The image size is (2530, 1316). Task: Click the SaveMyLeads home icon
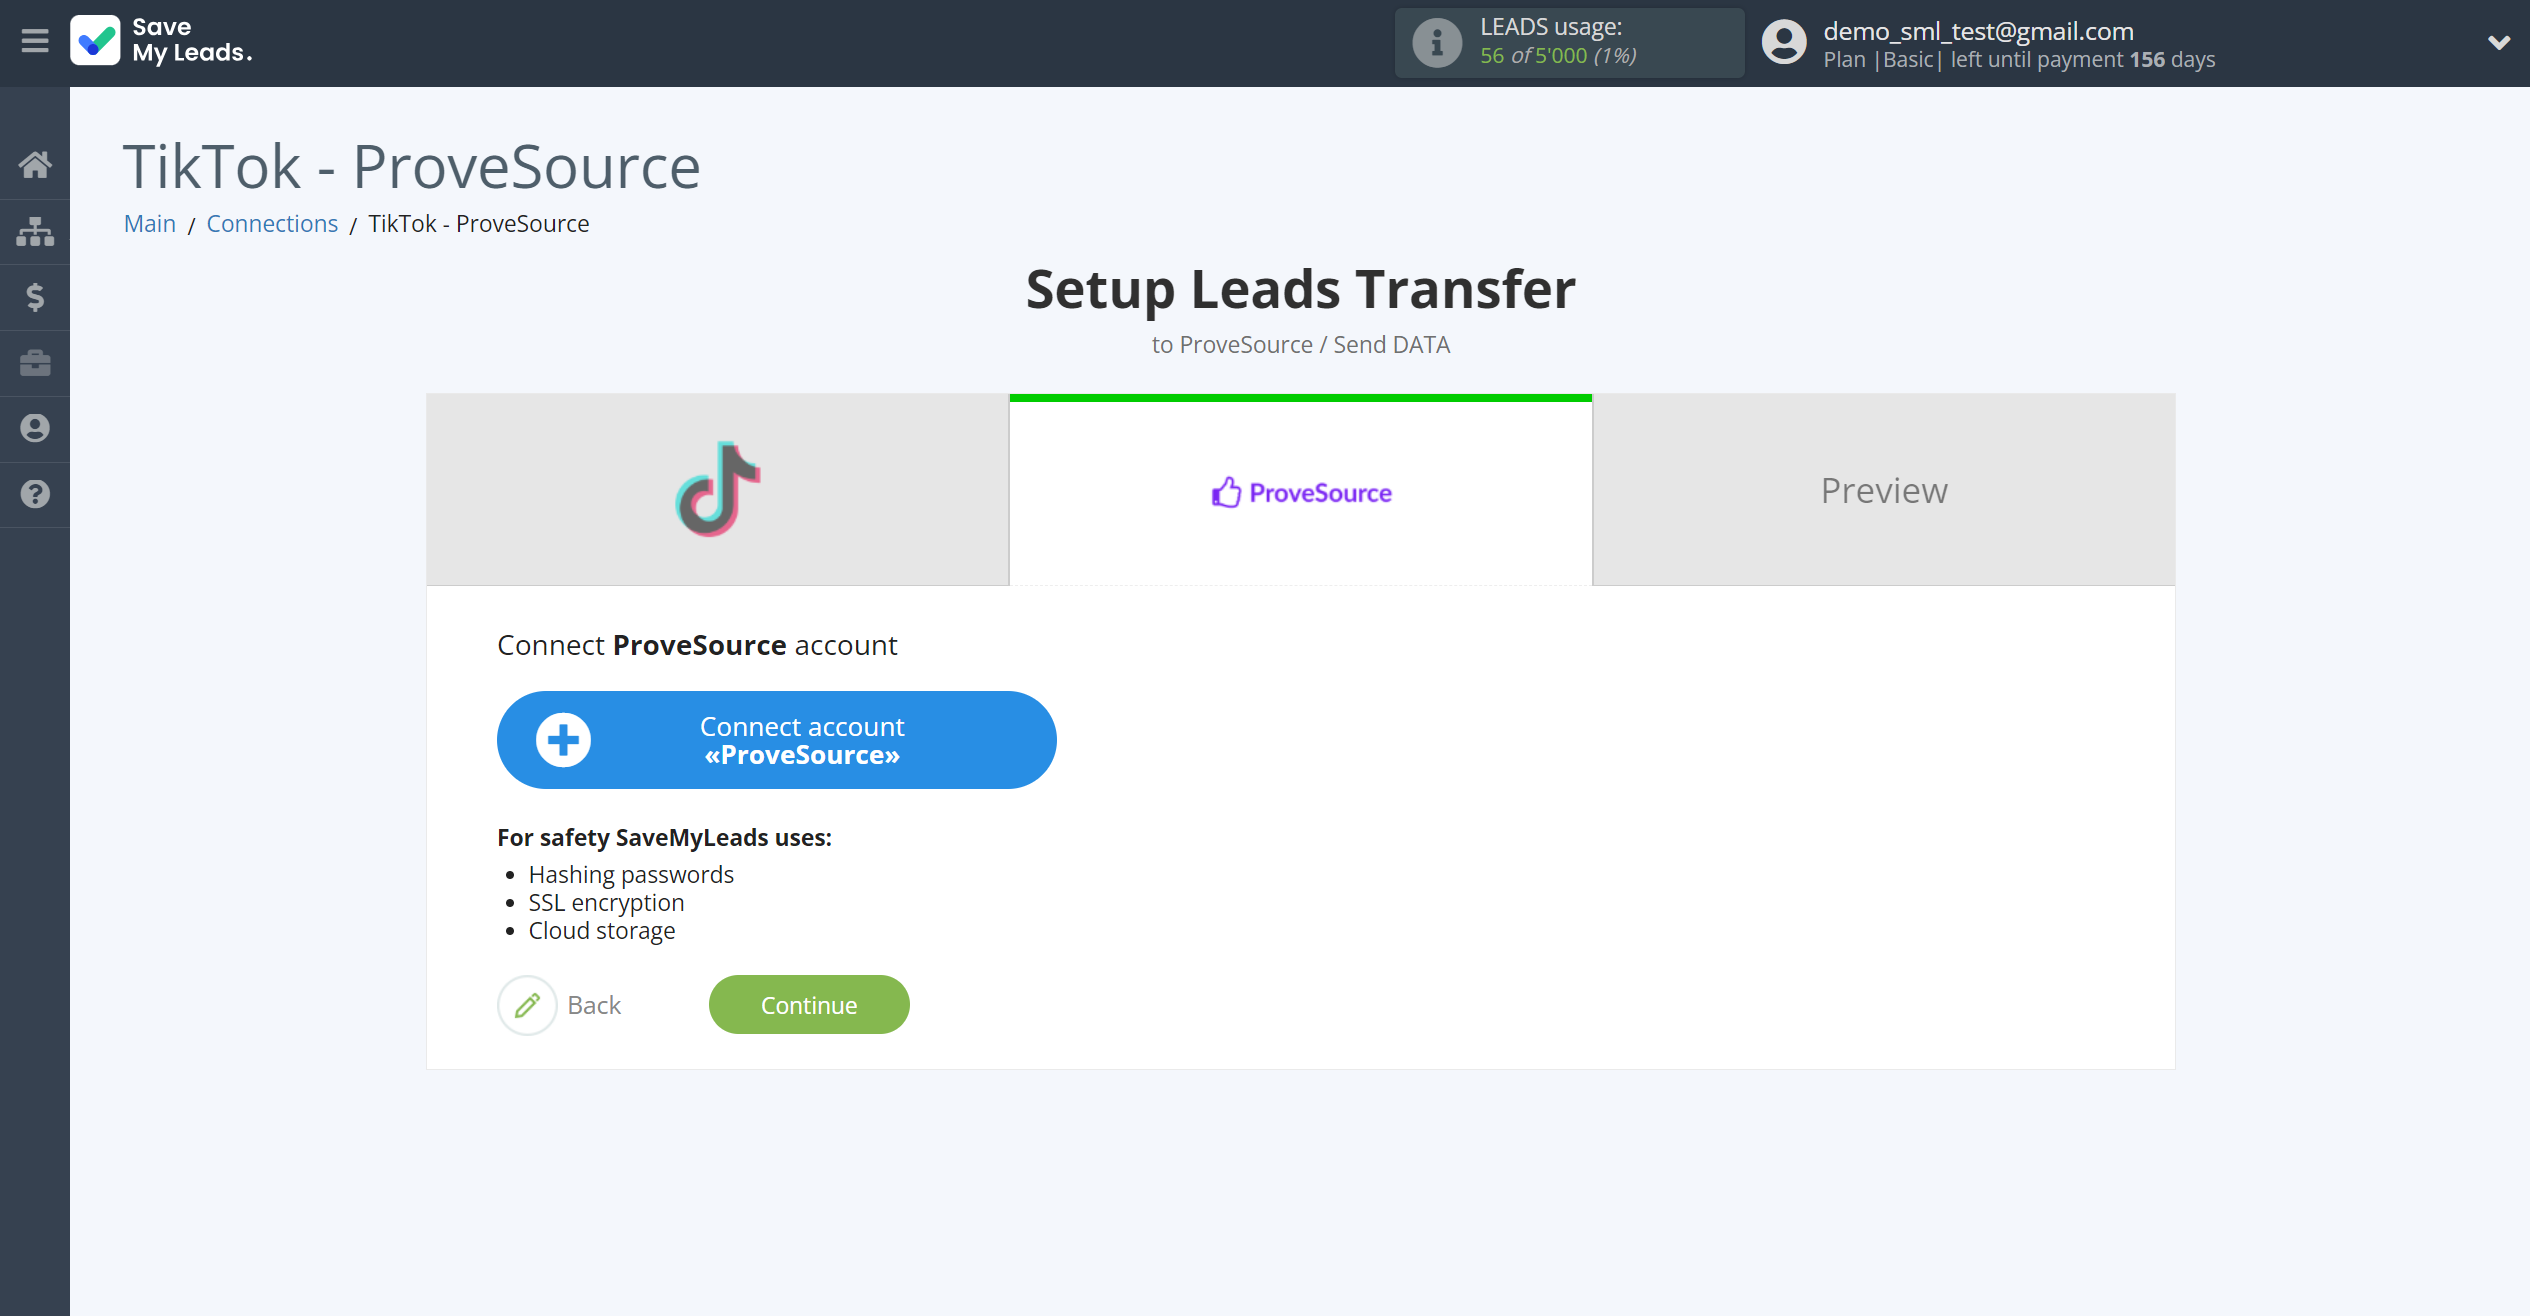click(35, 162)
